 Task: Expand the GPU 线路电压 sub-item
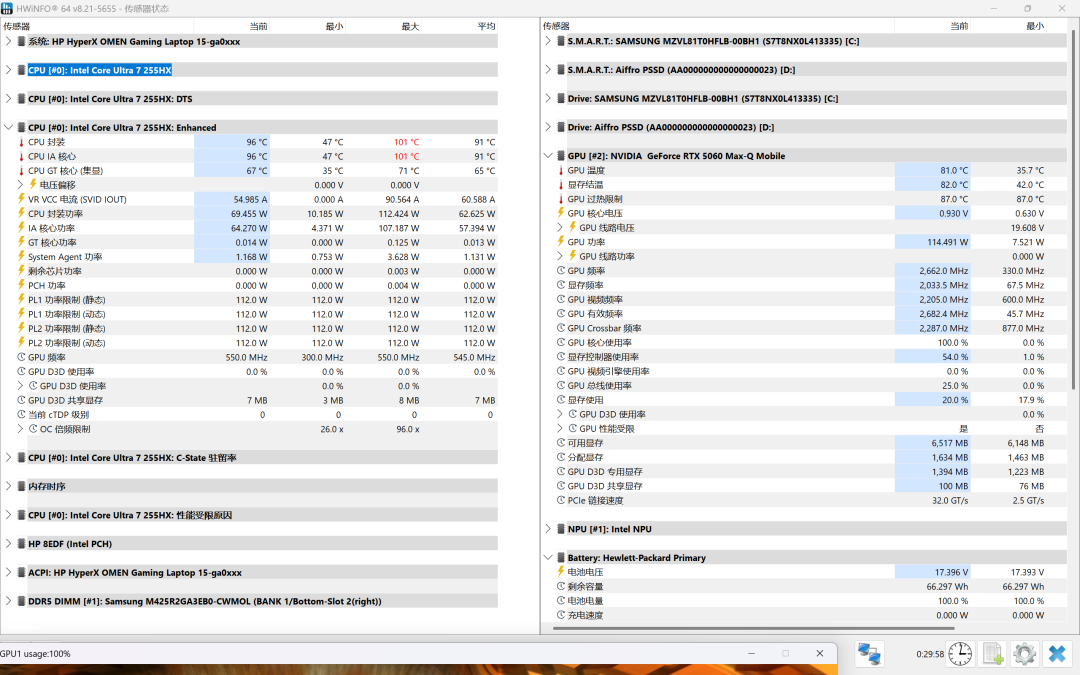561,227
